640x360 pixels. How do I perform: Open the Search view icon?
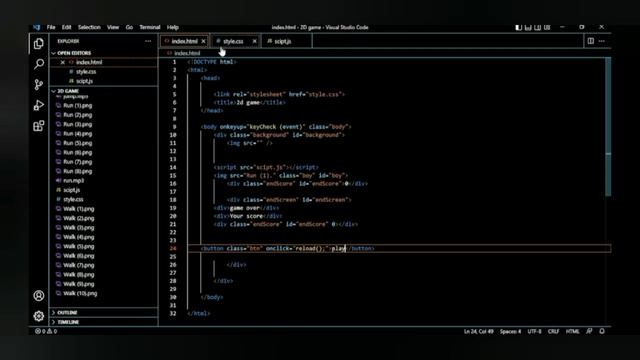click(39, 64)
